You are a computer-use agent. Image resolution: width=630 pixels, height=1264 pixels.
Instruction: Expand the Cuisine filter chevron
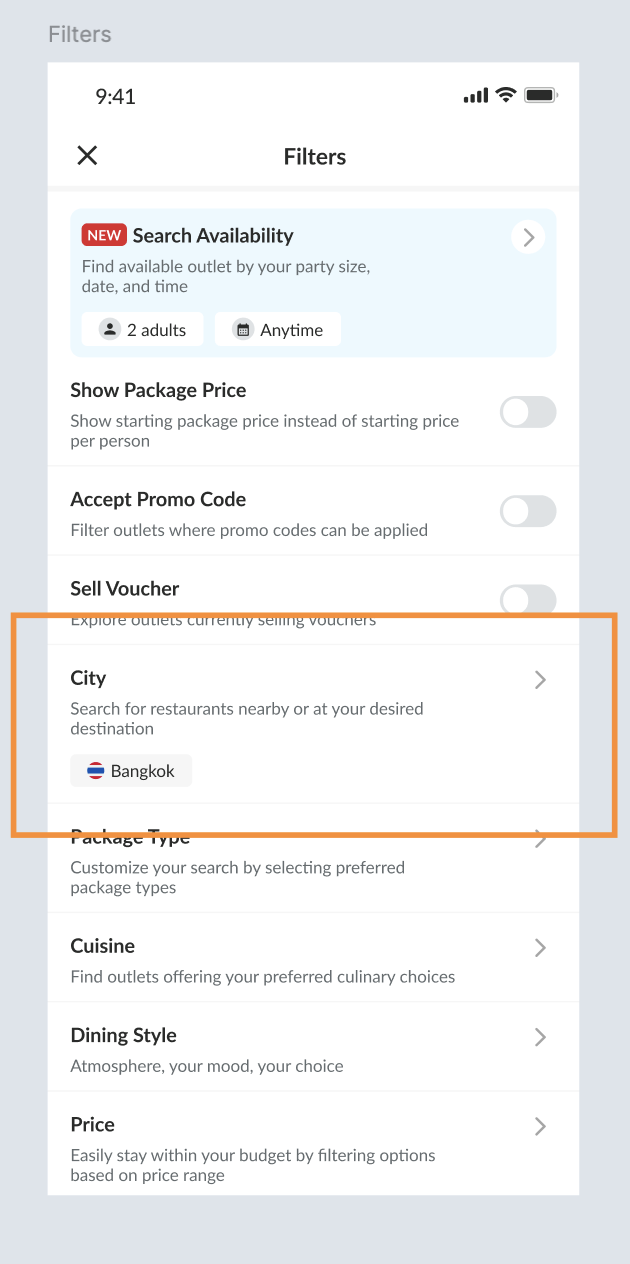click(540, 947)
